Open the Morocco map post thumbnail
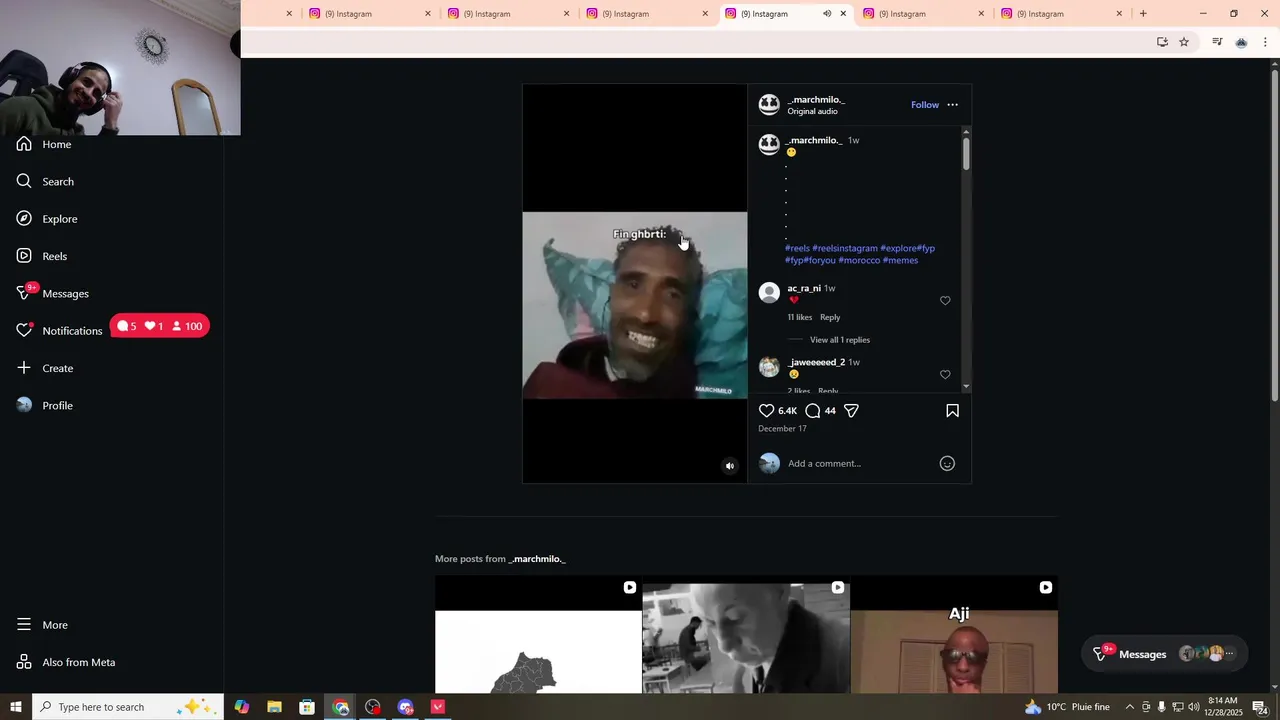Image resolution: width=1280 pixels, height=720 pixels. click(538, 635)
